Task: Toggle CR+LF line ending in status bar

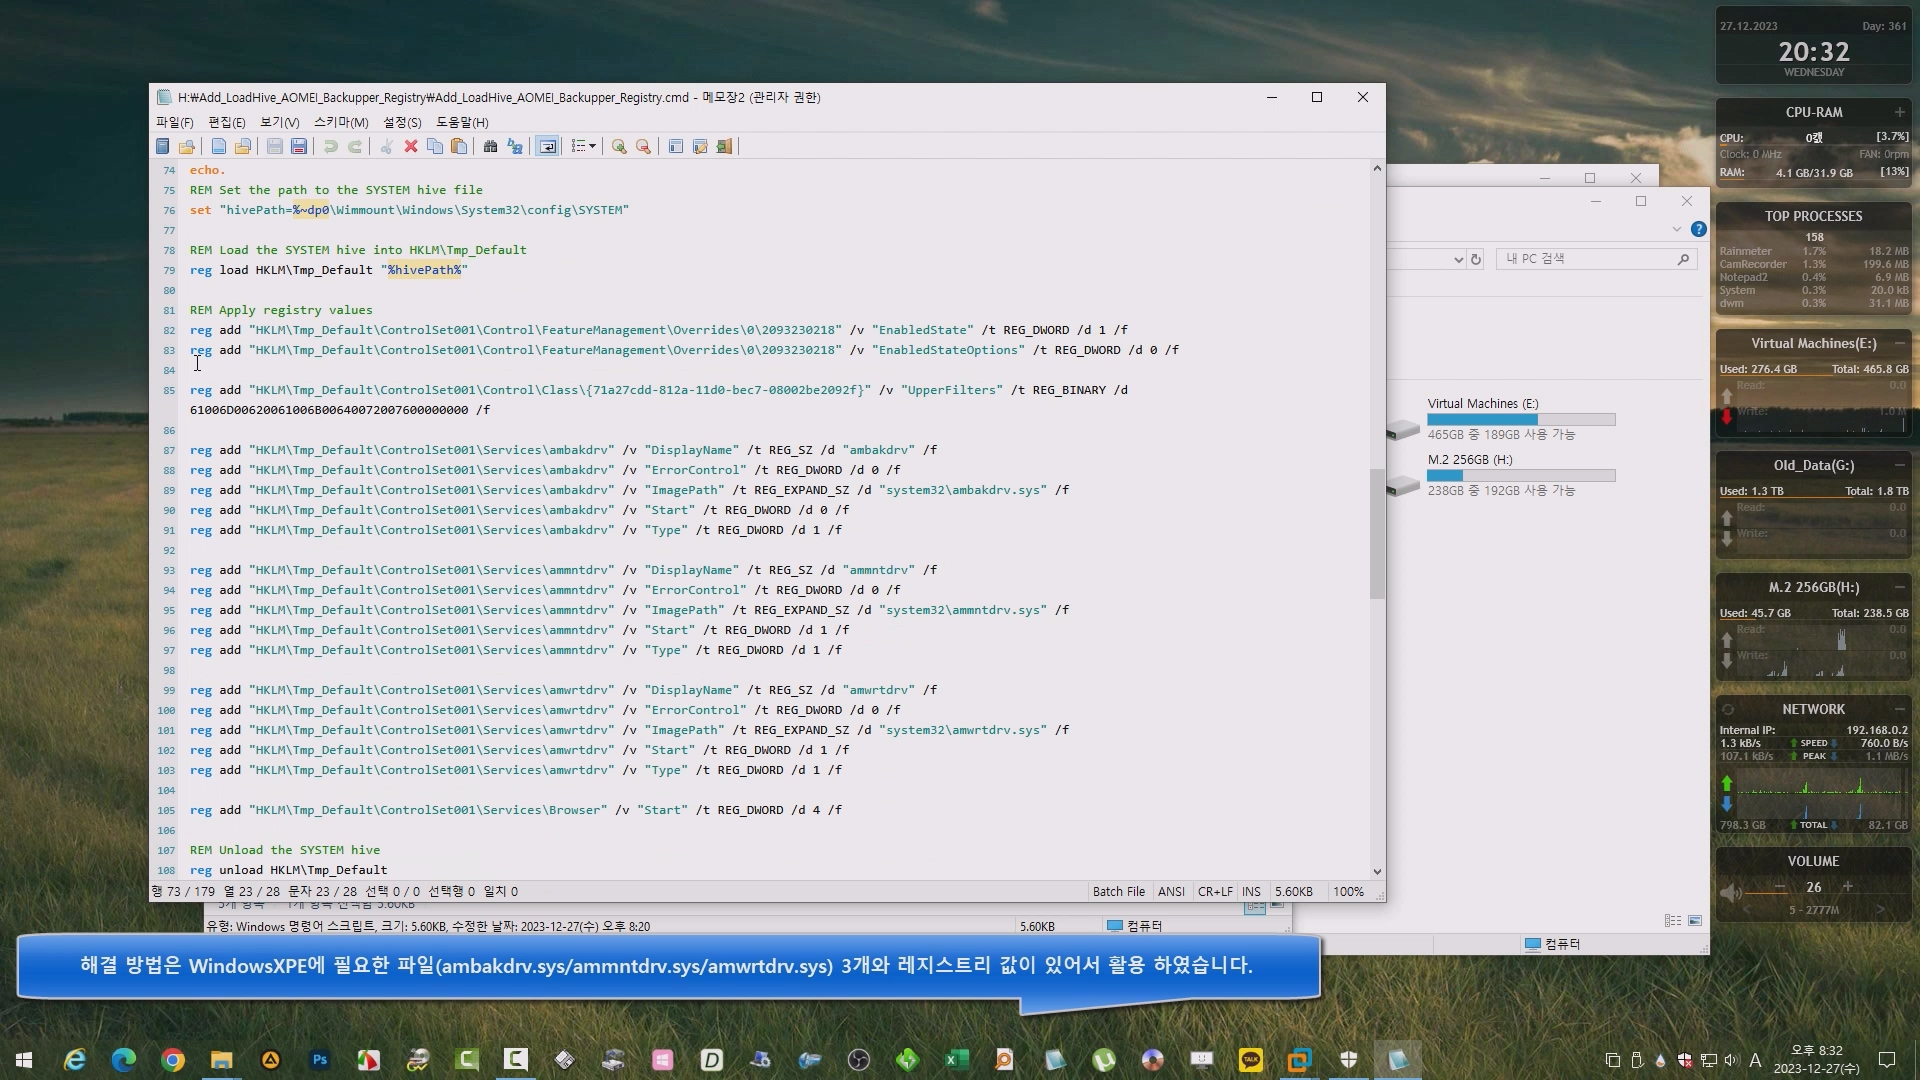Action: click(x=1215, y=892)
